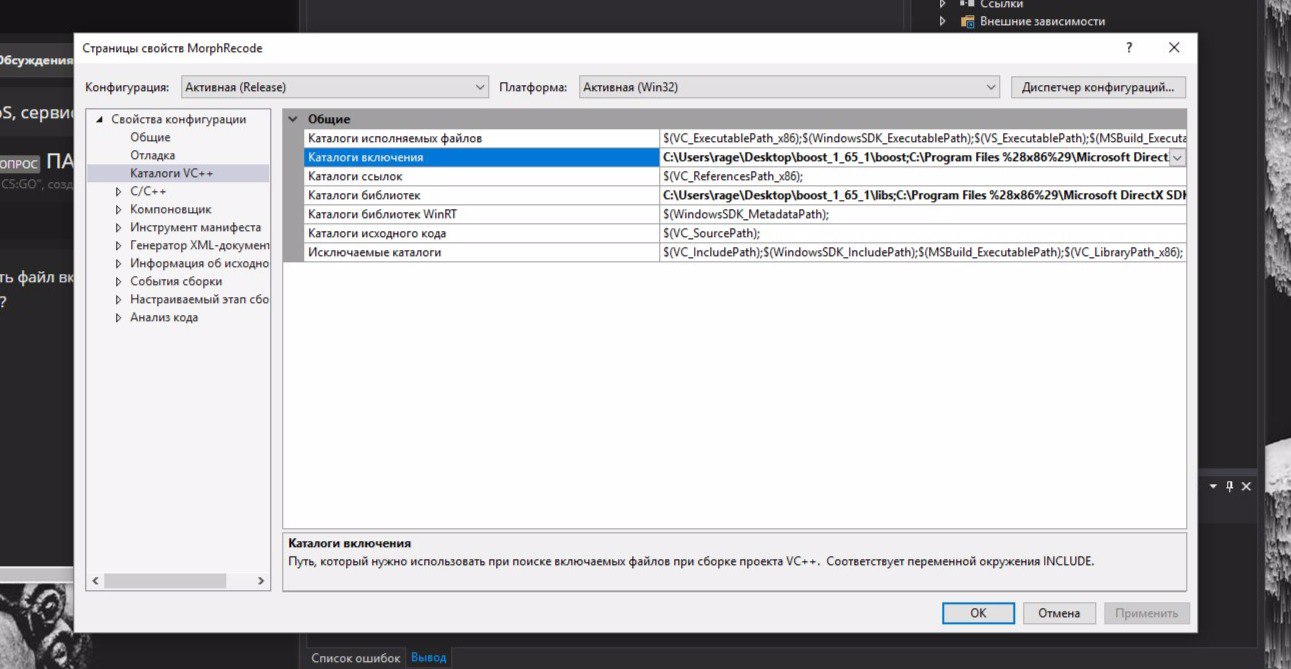
Task: Switch to the Вывод tab
Action: pyautogui.click(x=429, y=658)
